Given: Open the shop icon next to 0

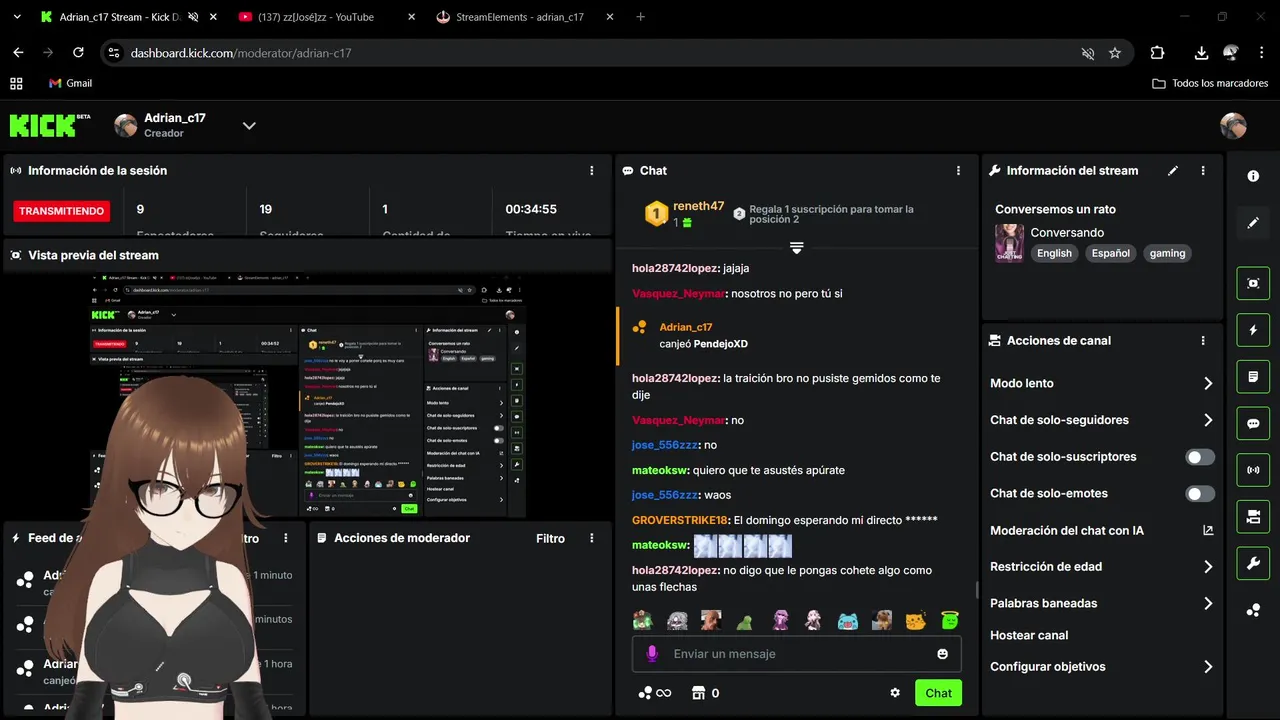Looking at the screenshot, I should (x=699, y=693).
